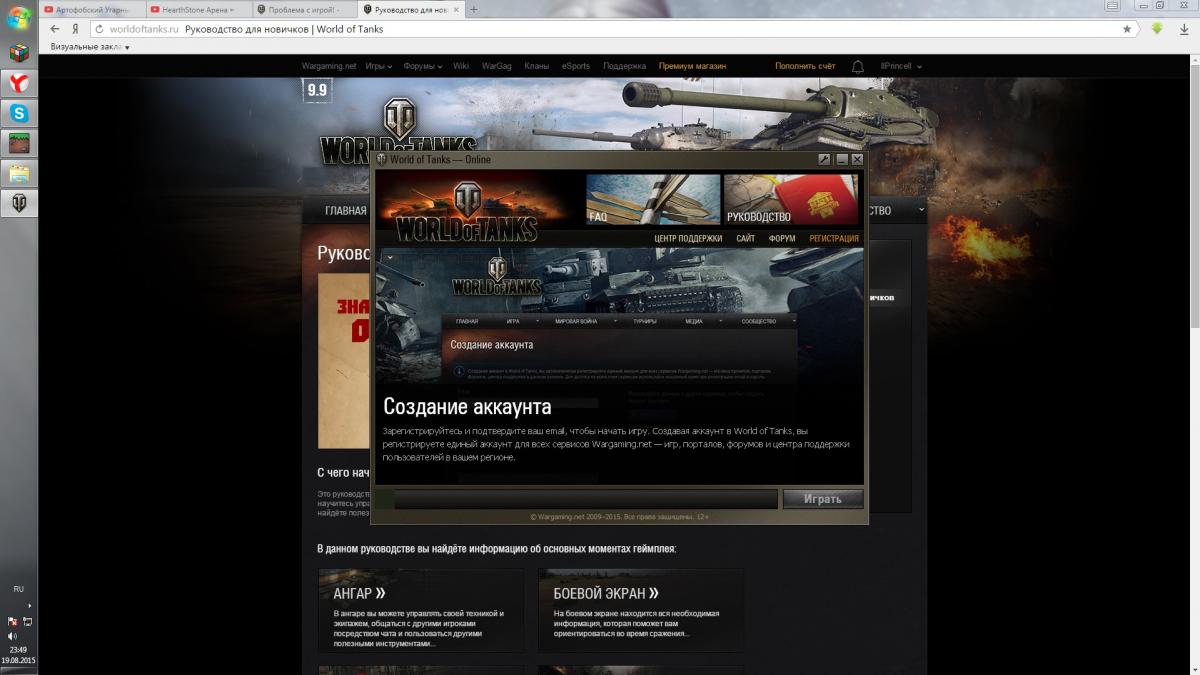This screenshot has width=1200, height=675.
Task: Expand the Форумы dropdown menu
Action: [423, 66]
